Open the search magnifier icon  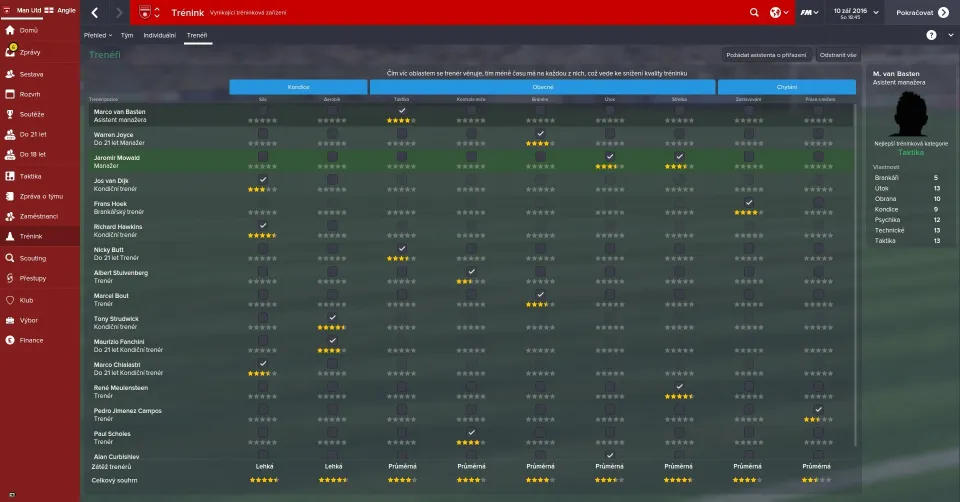754,13
